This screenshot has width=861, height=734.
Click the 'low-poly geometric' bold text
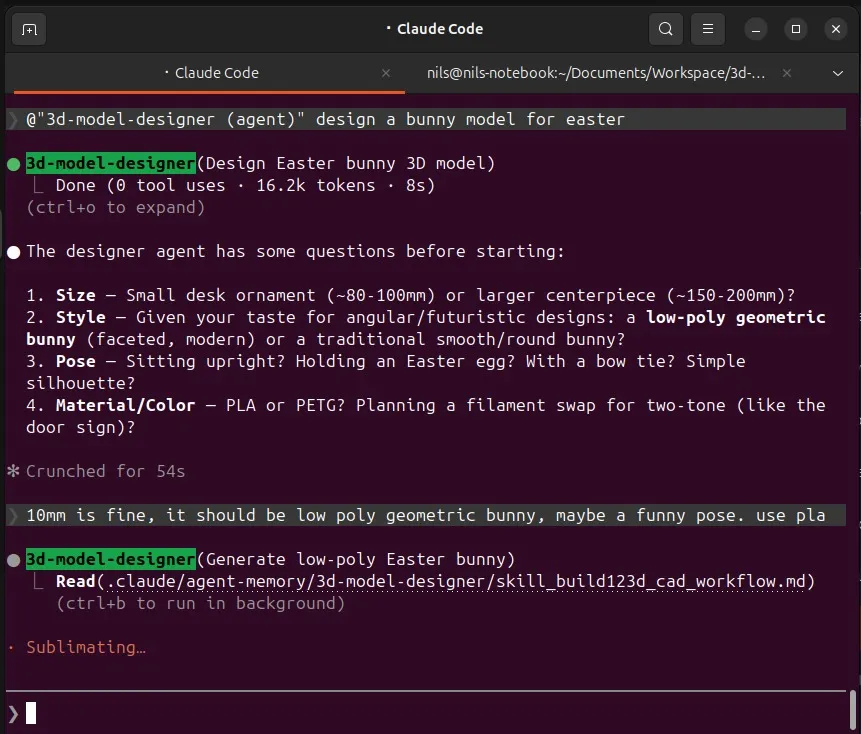736,317
